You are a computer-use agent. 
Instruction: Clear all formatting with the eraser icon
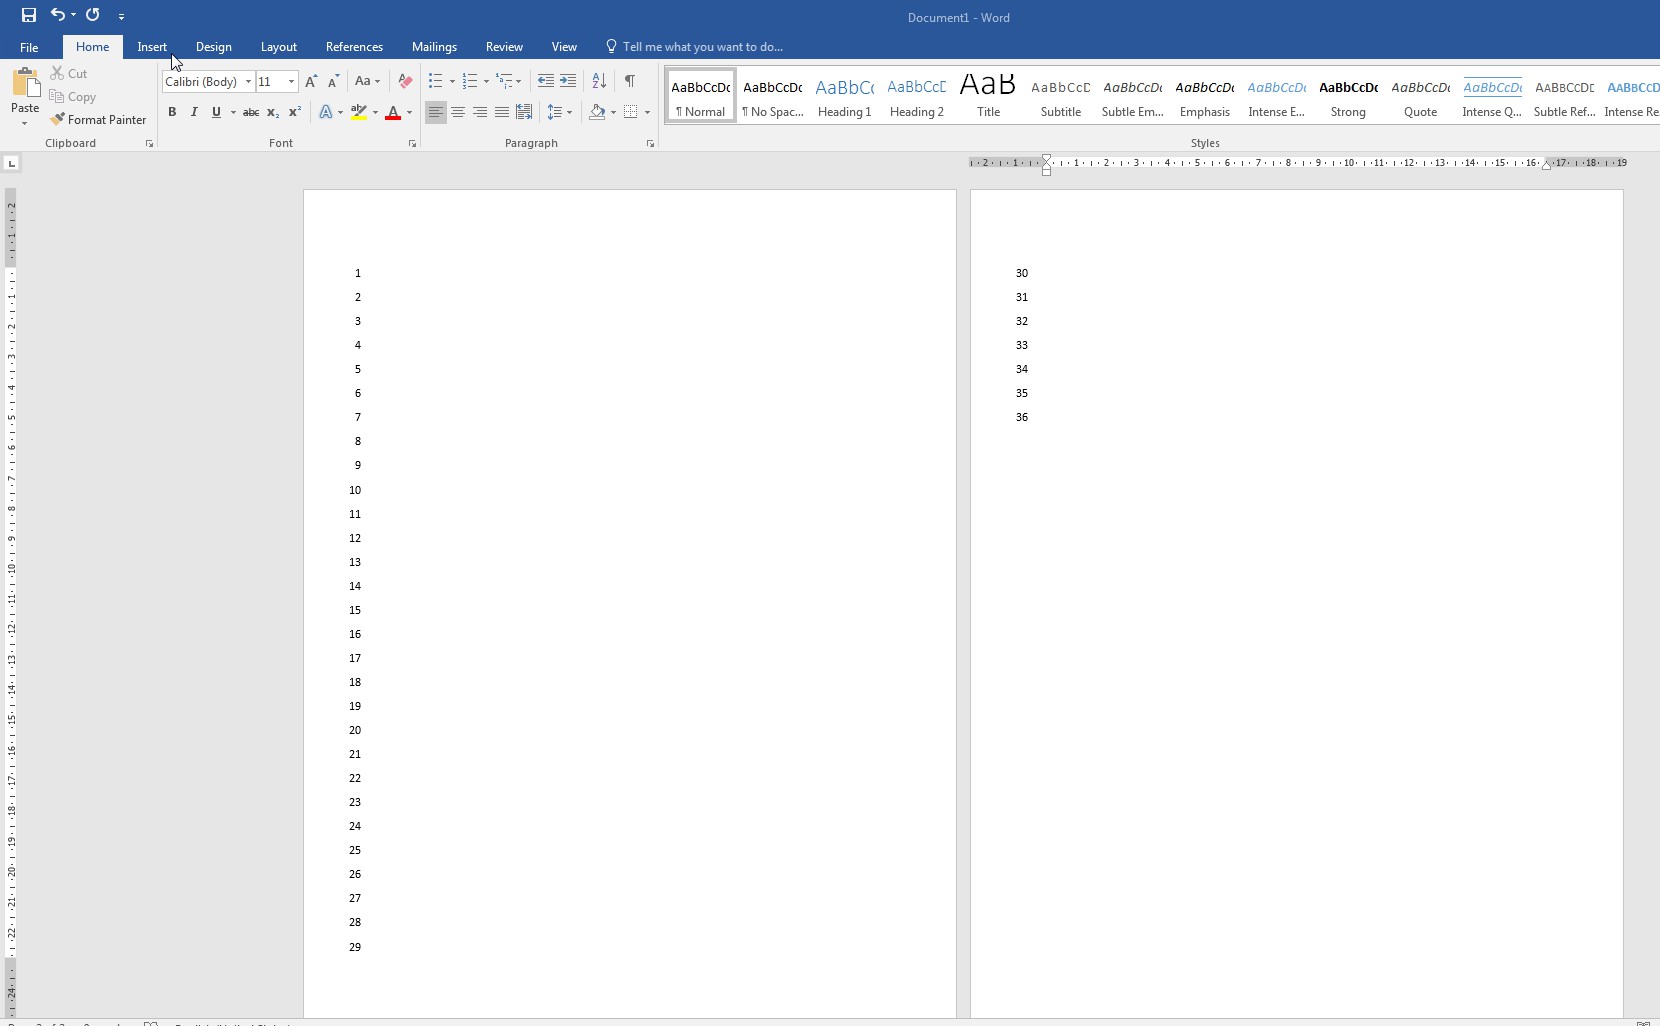405,82
